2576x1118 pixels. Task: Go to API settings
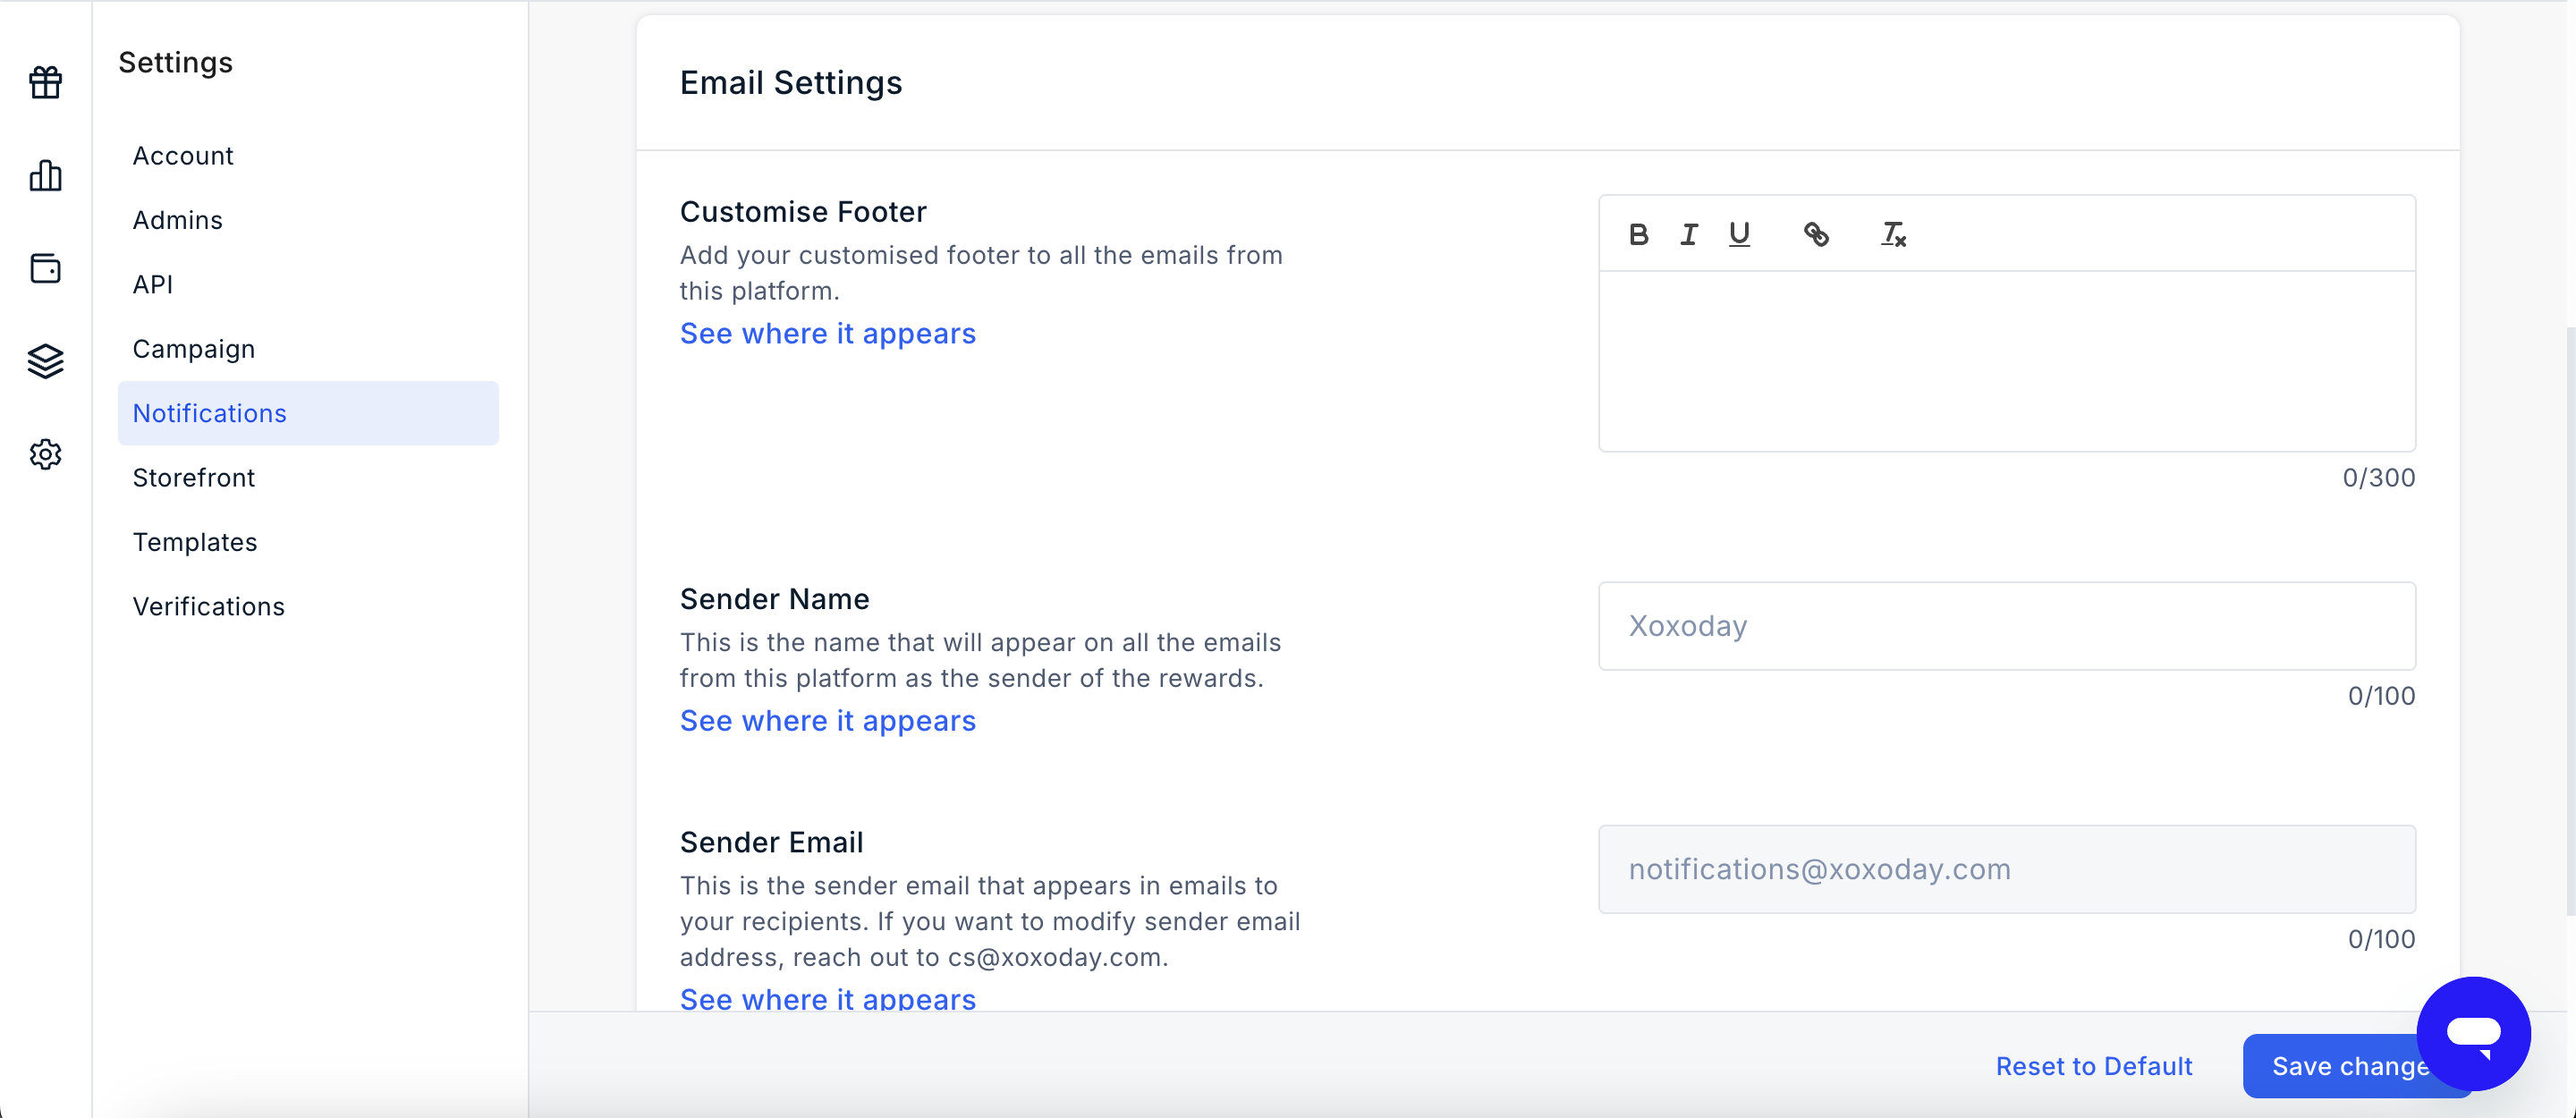(153, 285)
